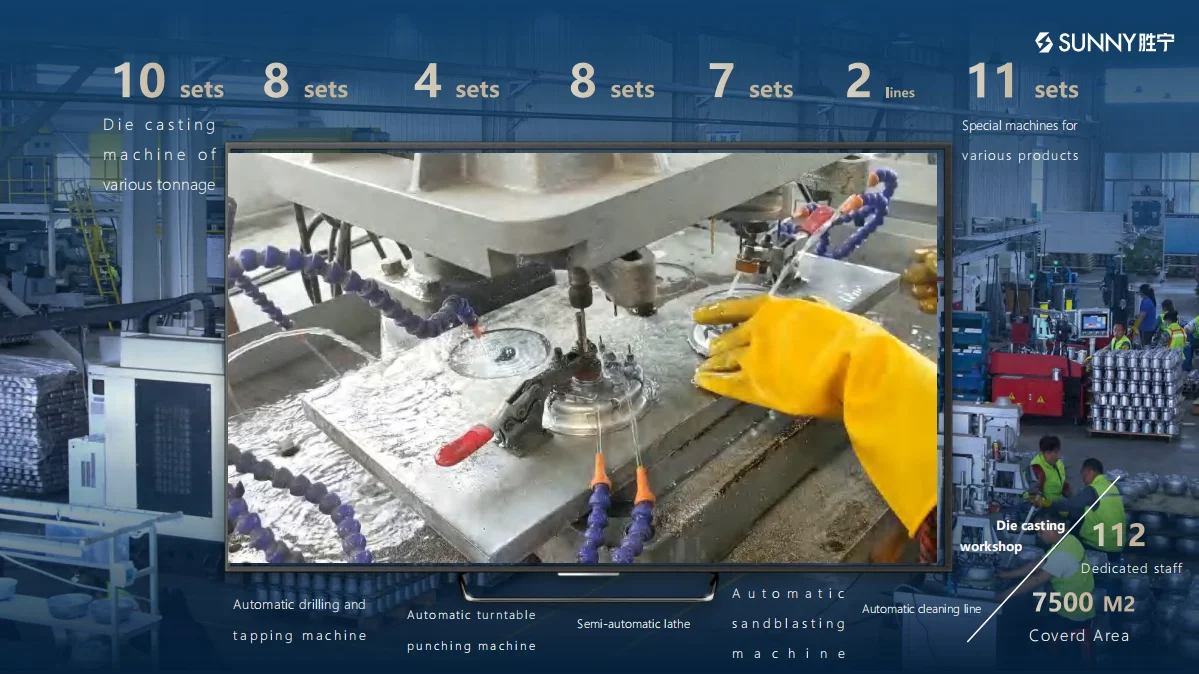Viewport: 1199px width, 674px height.
Task: Click the '4 sets' figure
Action: pyautogui.click(x=457, y=81)
